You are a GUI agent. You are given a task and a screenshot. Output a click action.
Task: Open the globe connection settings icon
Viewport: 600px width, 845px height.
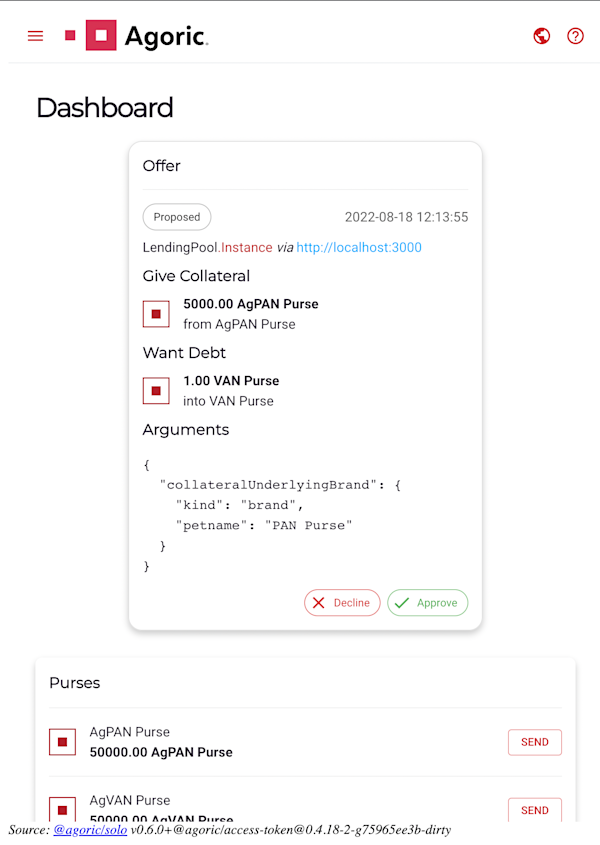[542, 36]
